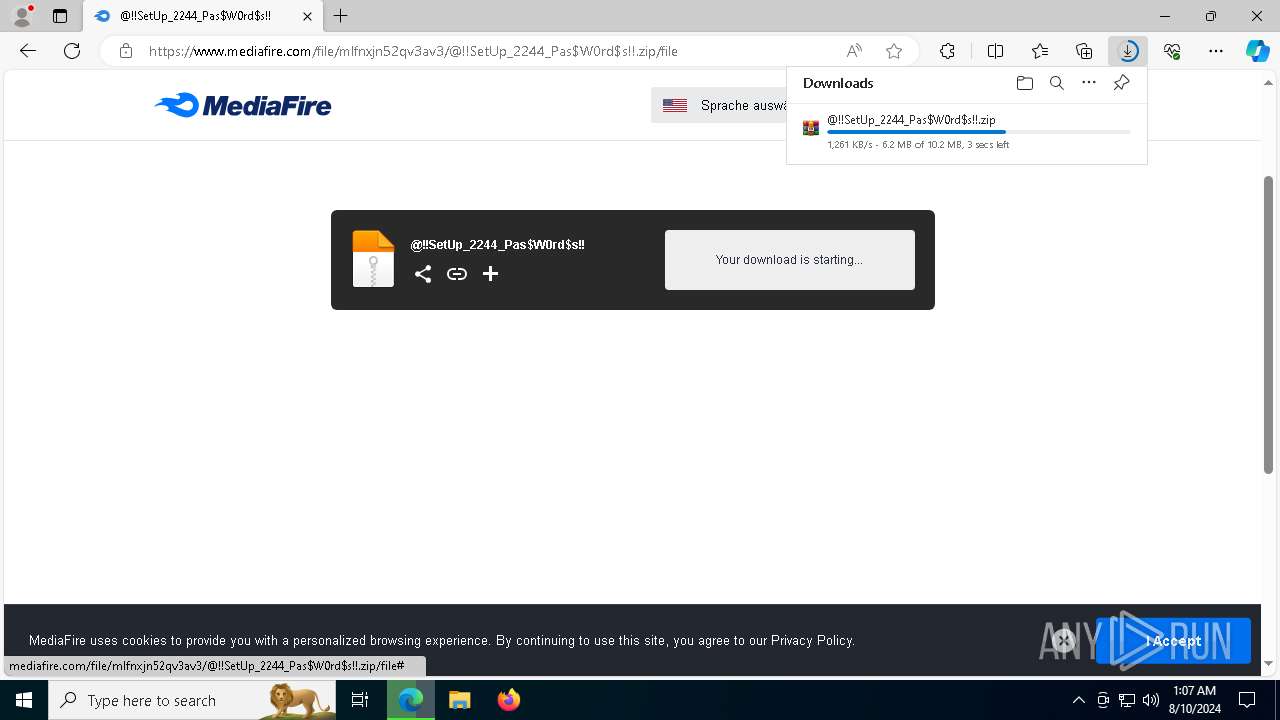Click the I Accept cookies button
Viewport: 1280px width, 720px height.
[1173, 641]
